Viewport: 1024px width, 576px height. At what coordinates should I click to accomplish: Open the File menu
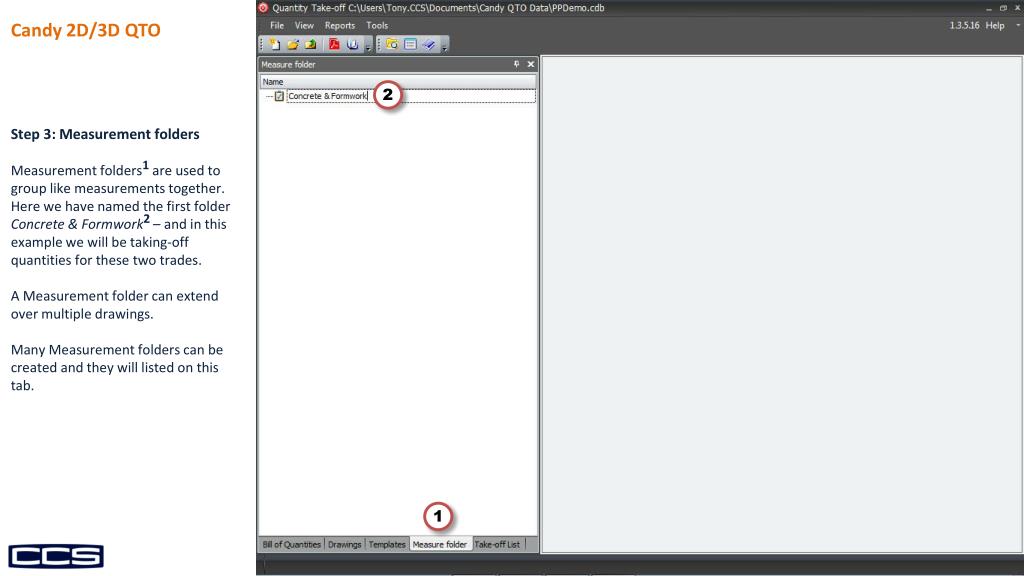[x=277, y=25]
